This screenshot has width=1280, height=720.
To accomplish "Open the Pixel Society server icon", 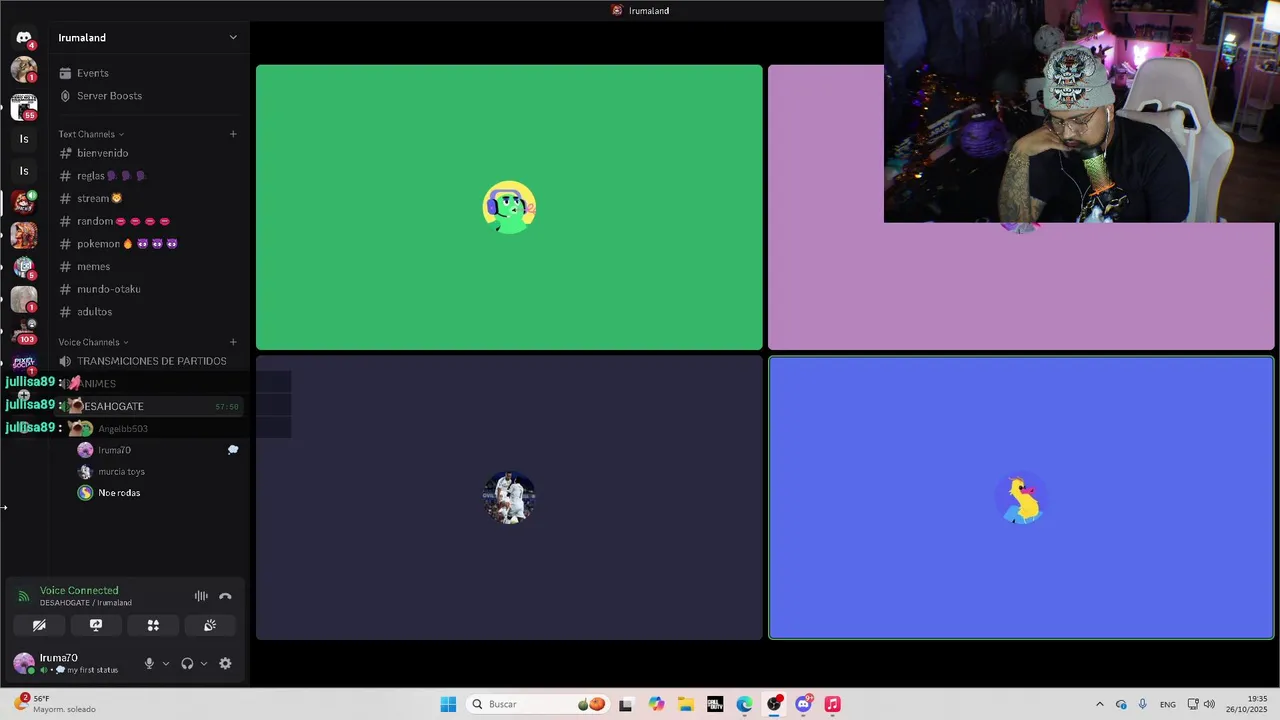I will coord(24,362).
